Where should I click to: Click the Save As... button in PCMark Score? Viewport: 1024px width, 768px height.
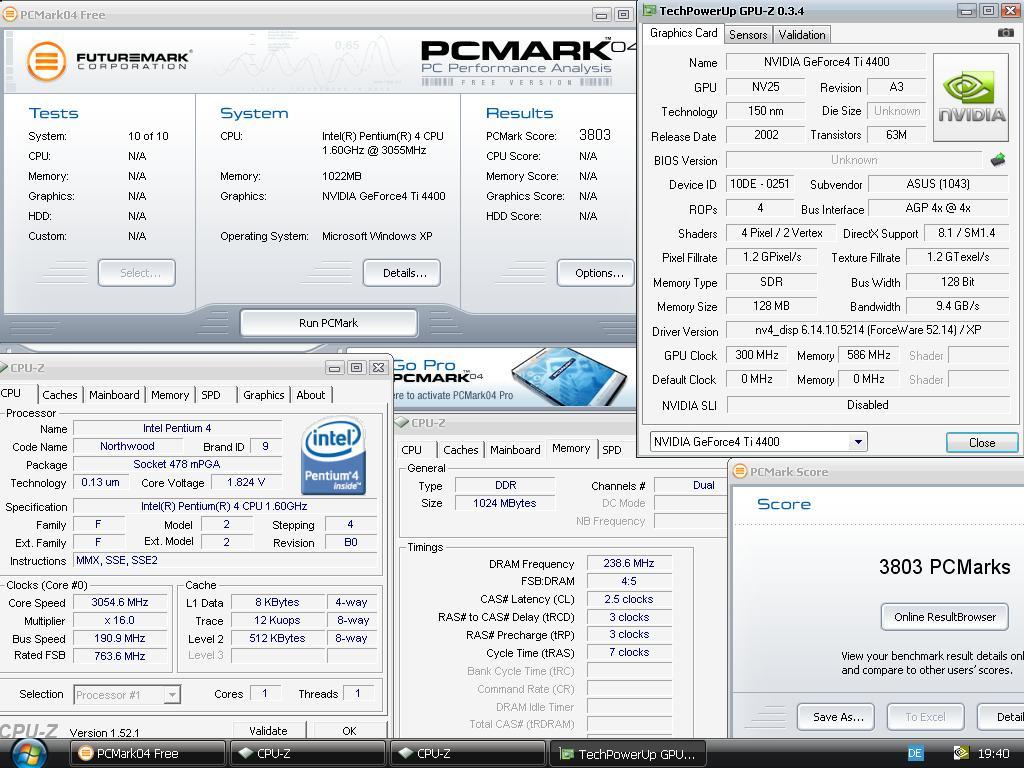(838, 717)
